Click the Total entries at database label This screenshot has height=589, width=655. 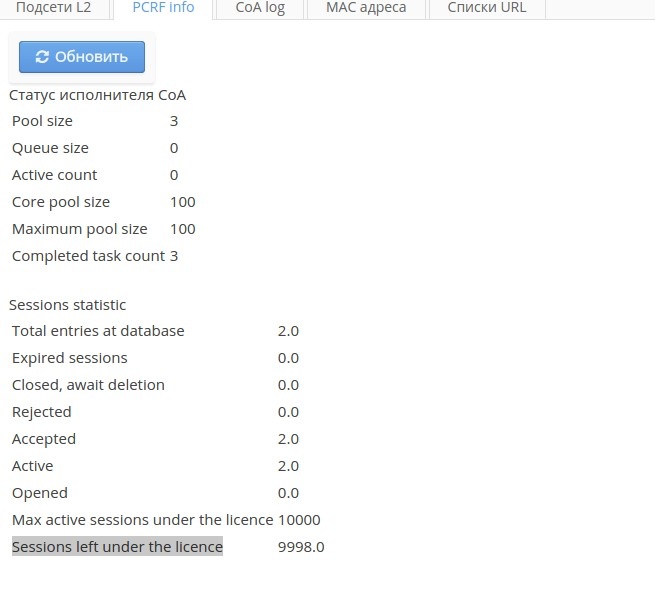[98, 331]
